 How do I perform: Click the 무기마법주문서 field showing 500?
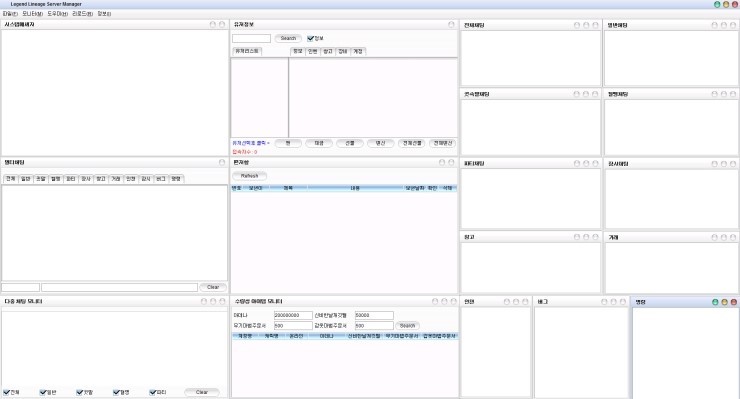click(293, 326)
